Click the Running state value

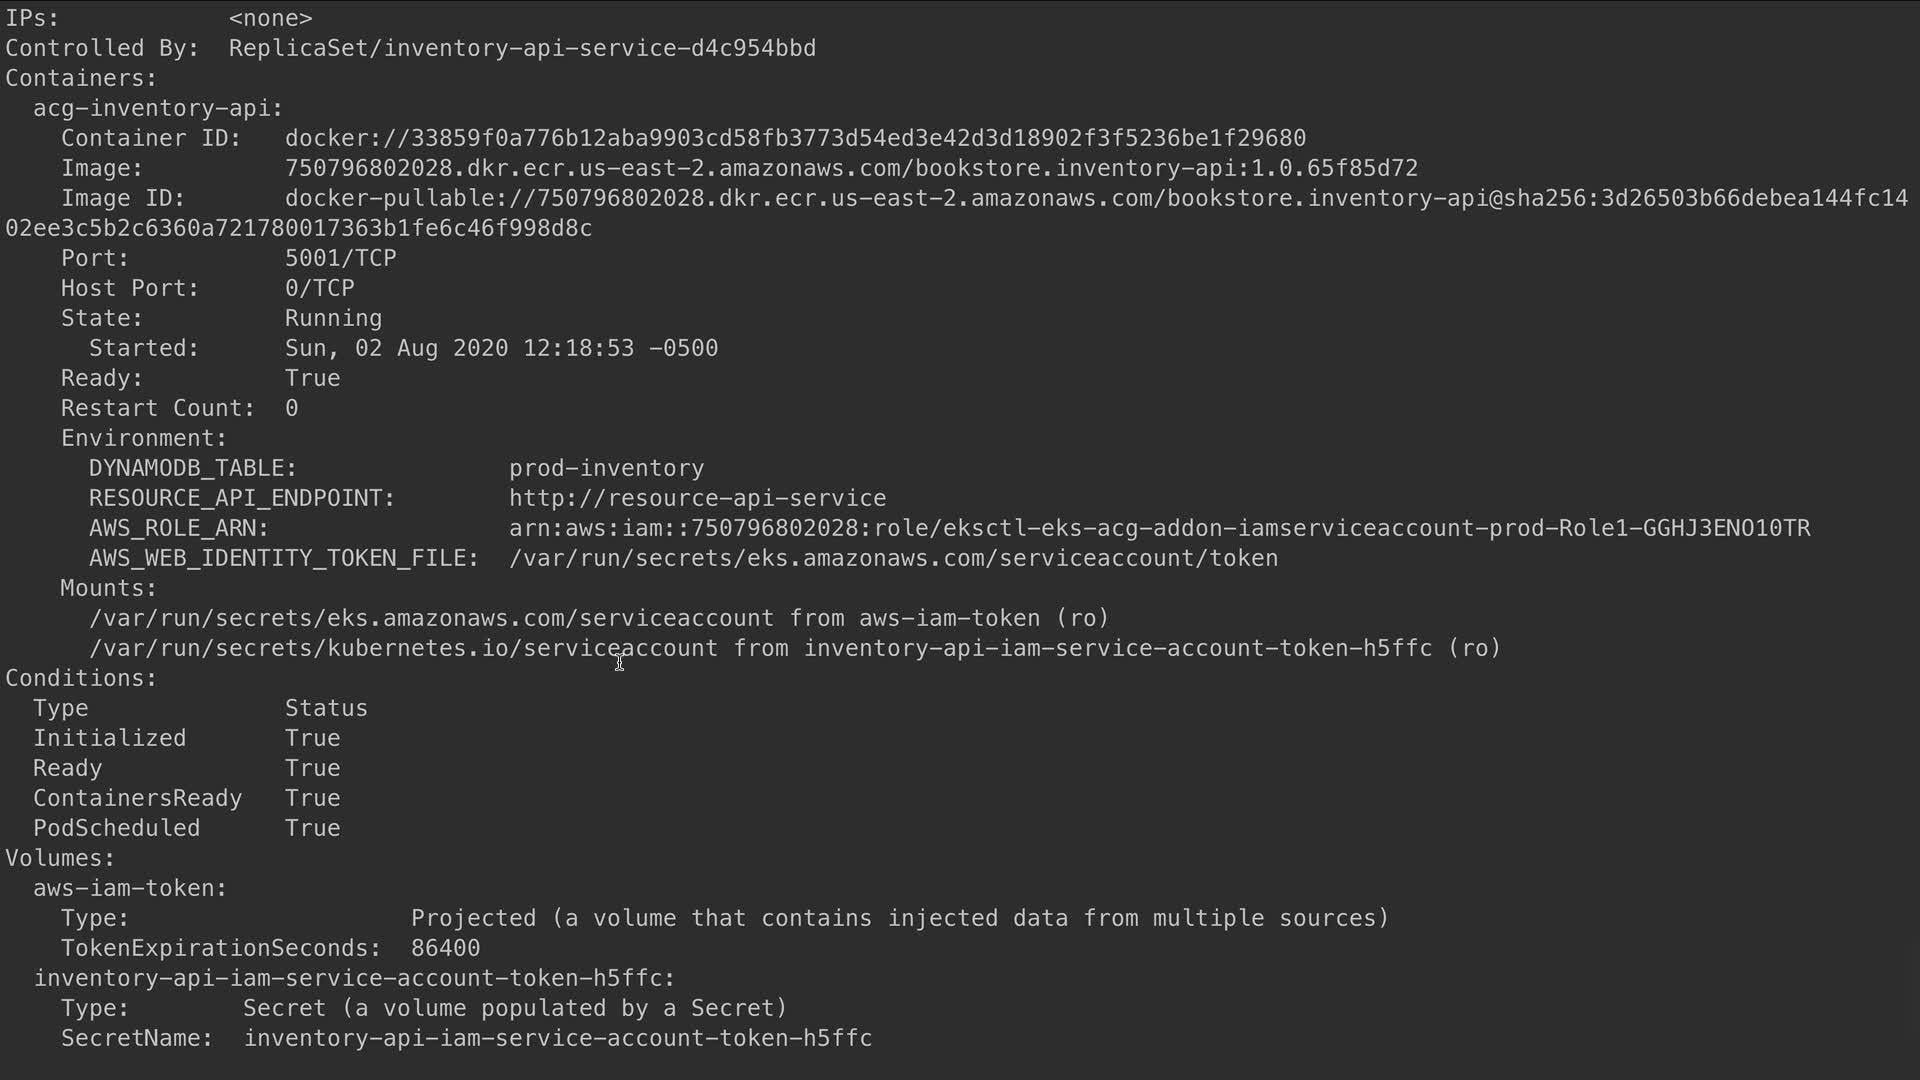coord(333,318)
